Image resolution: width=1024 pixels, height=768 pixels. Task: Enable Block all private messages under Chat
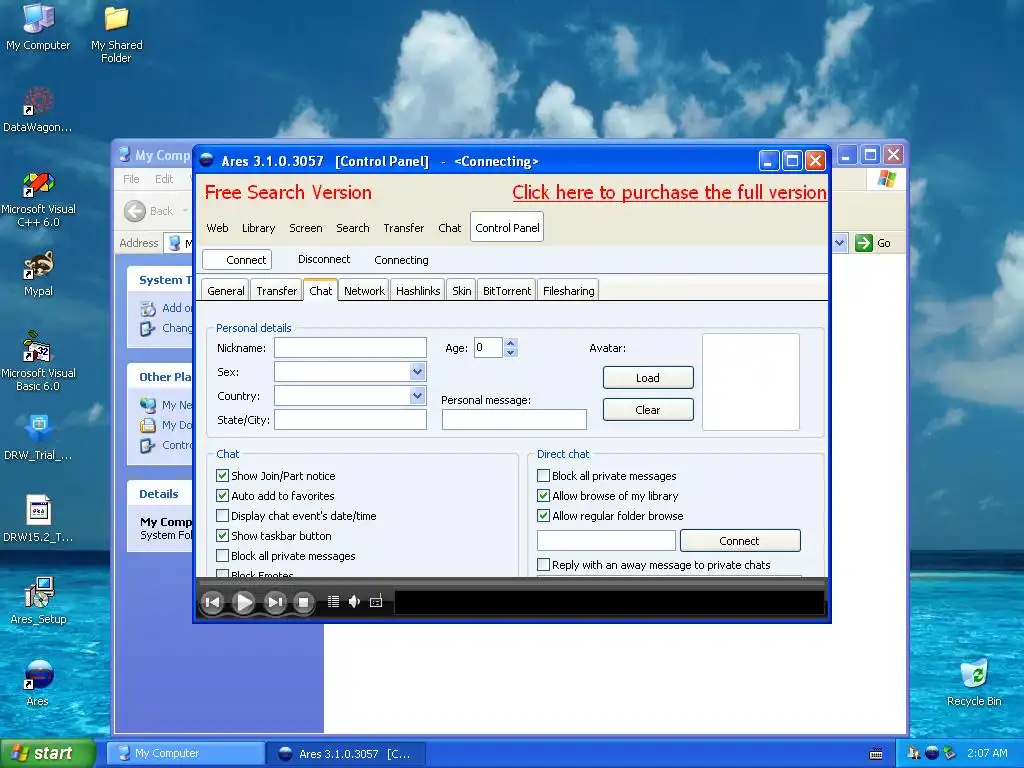(222, 556)
